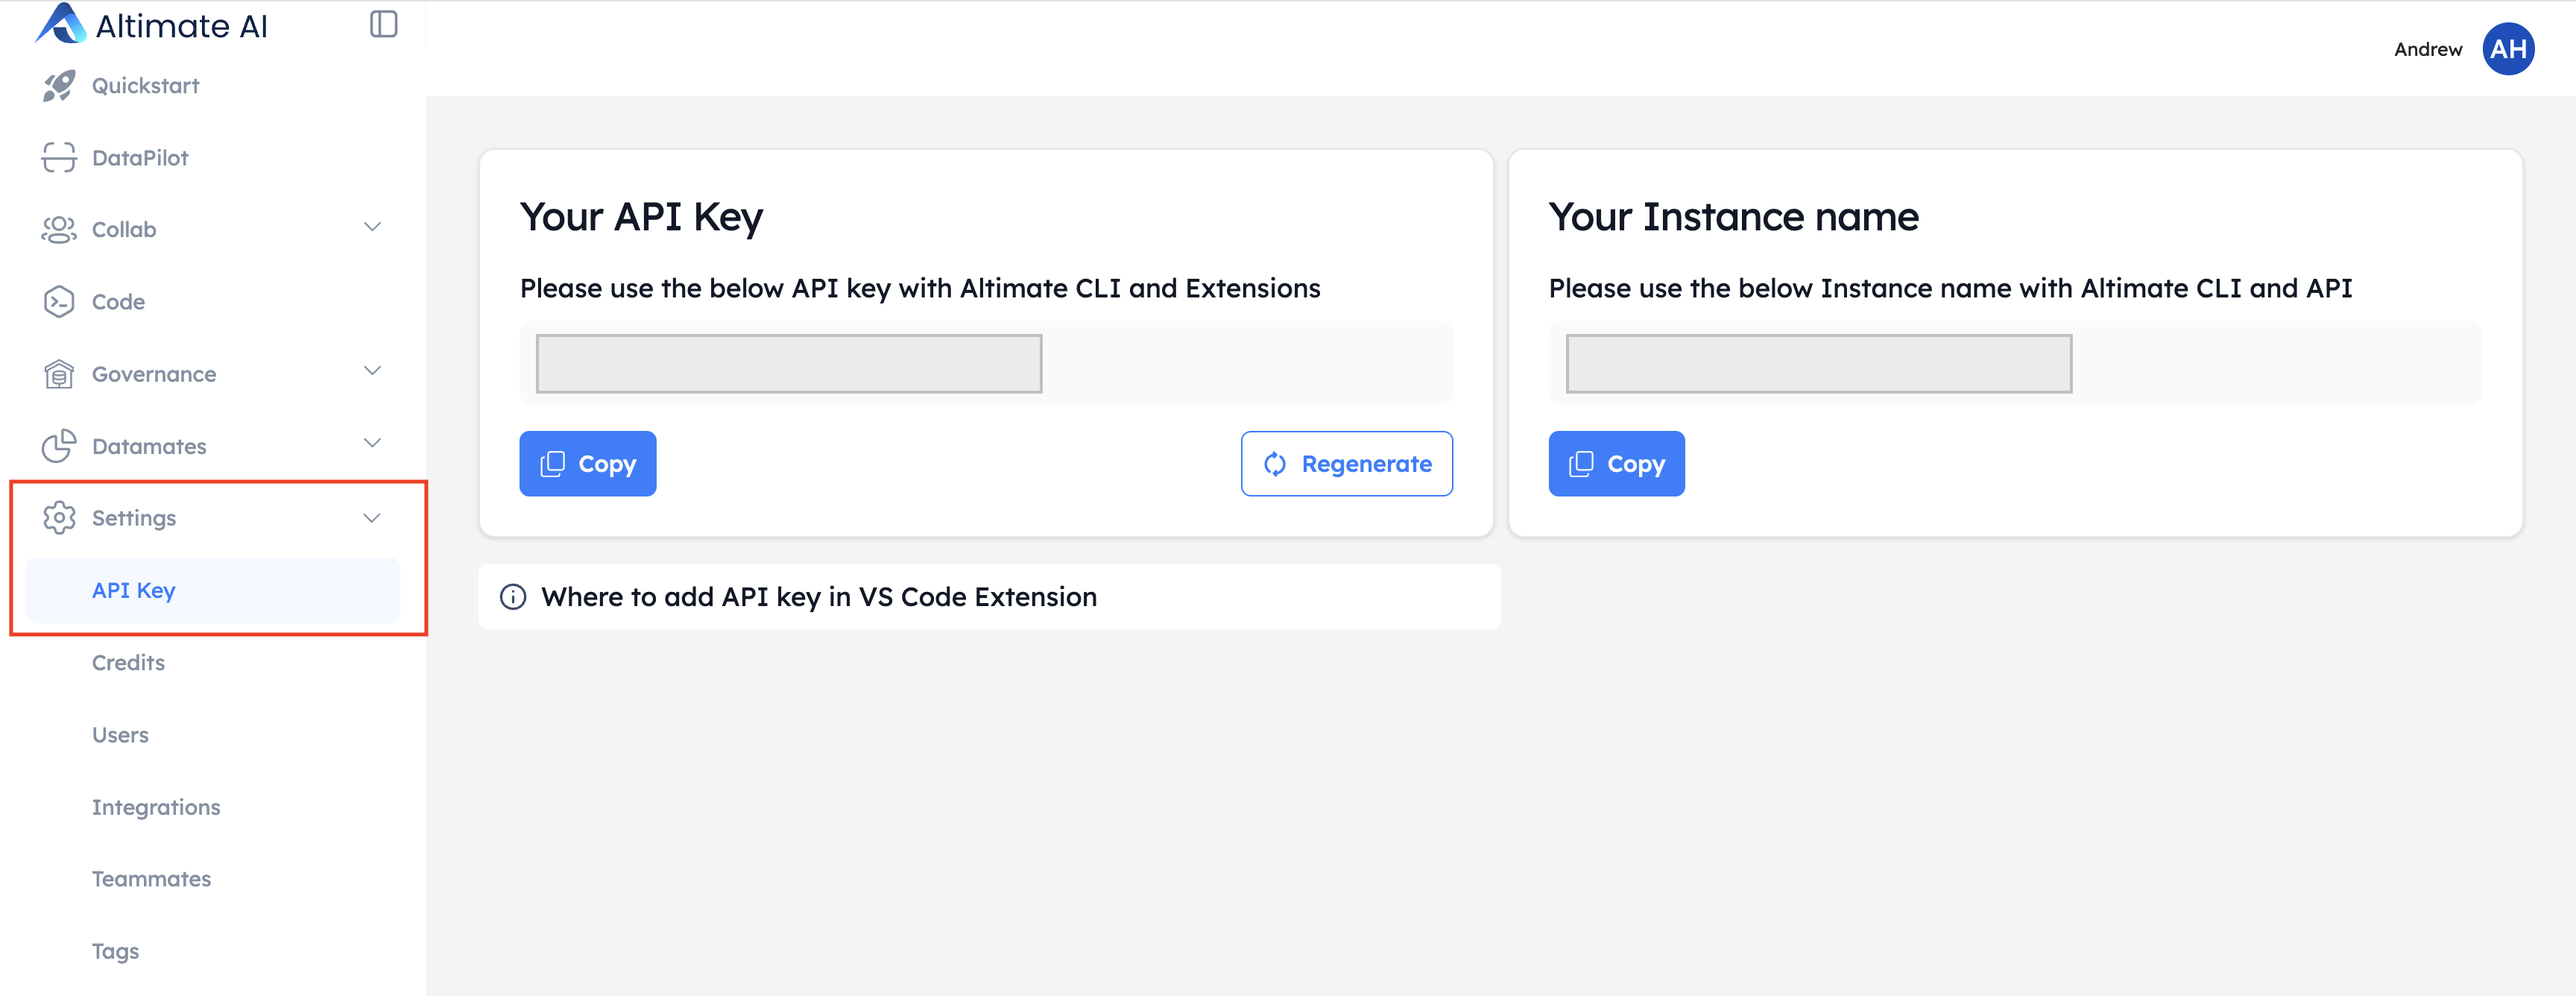Image resolution: width=2576 pixels, height=996 pixels.
Task: Click the 'Your API Key' heading
Action: (641, 217)
